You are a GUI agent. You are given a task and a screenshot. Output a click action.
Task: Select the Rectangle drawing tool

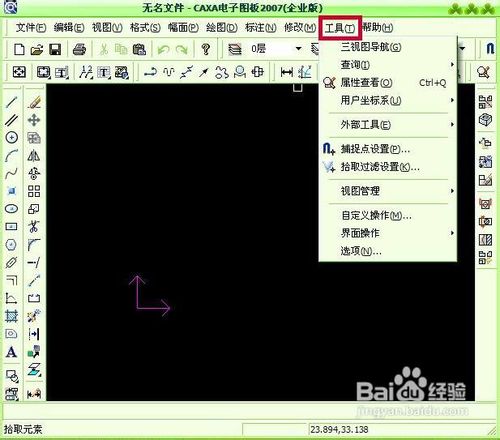[x=12, y=227]
